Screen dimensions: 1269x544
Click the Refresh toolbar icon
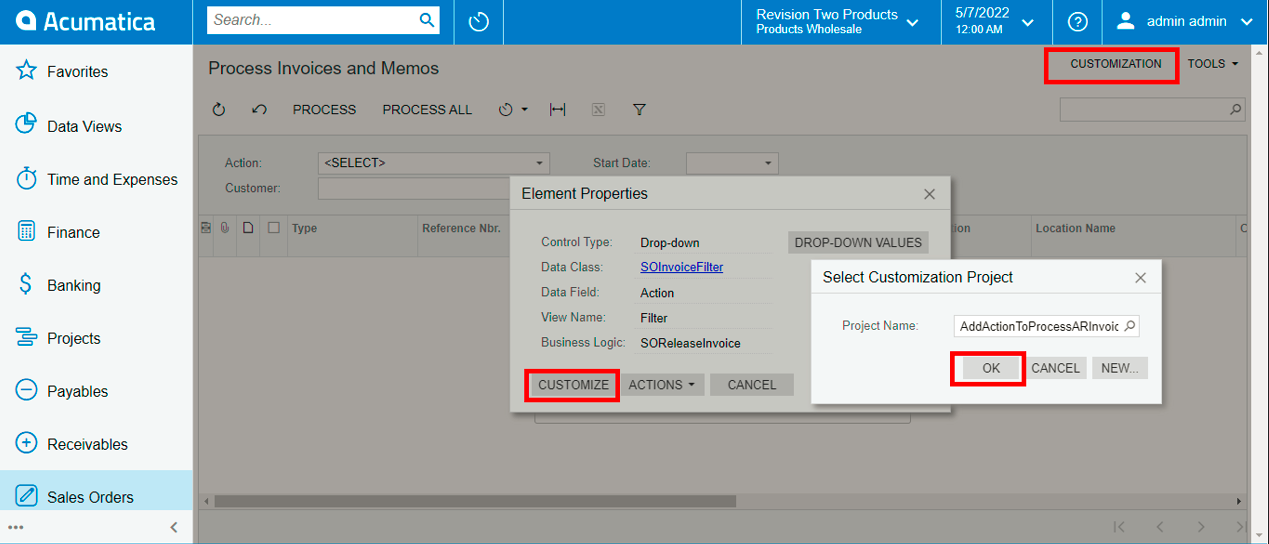(219, 110)
